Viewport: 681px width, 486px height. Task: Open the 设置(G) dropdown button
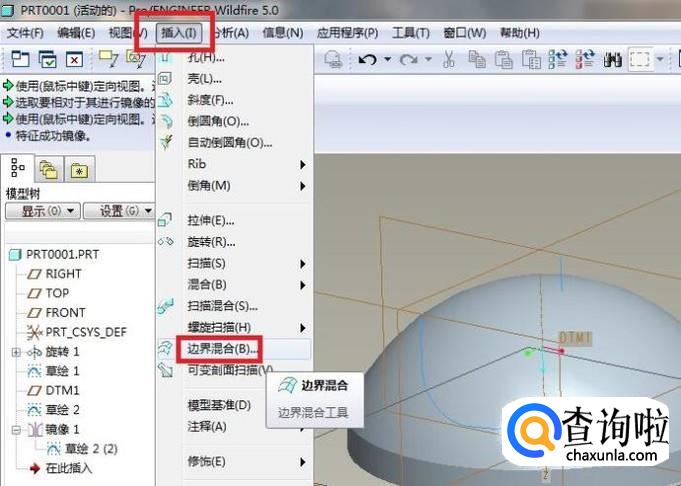pos(119,211)
